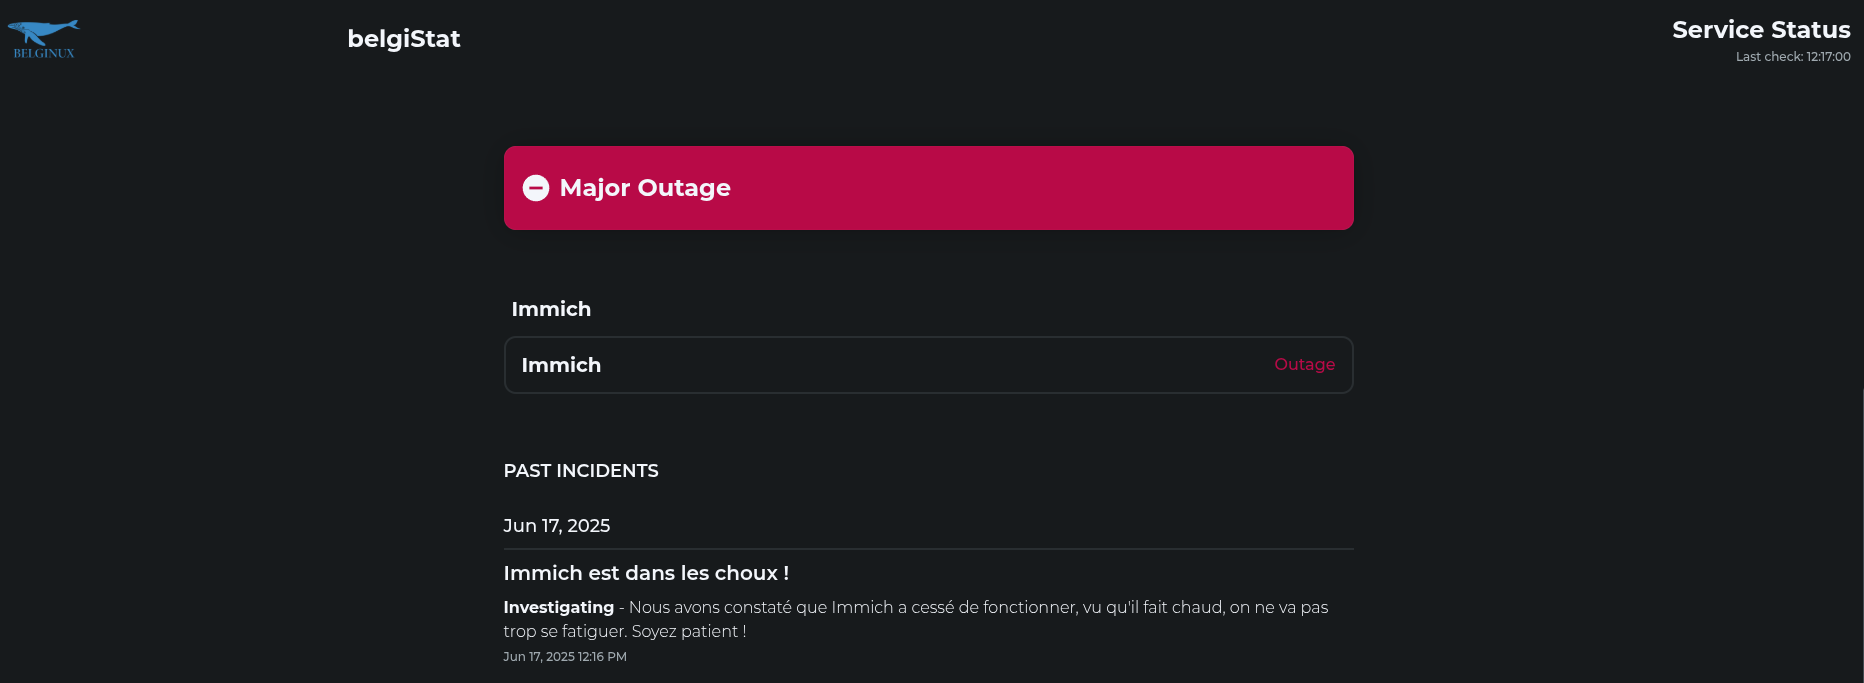Click the incident description text
The height and width of the screenshot is (683, 1864).
pos(916,619)
